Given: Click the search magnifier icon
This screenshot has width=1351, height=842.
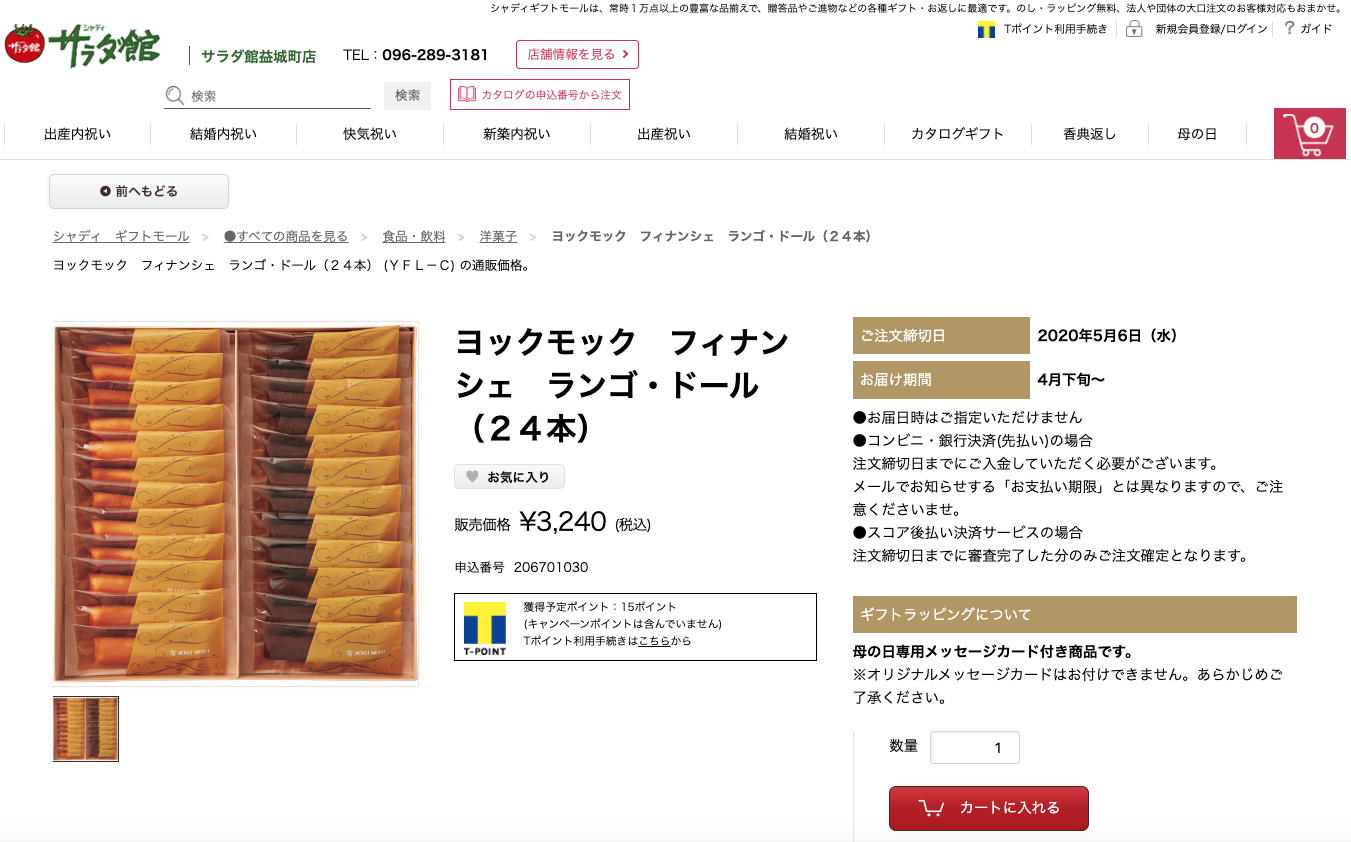Looking at the screenshot, I should pyautogui.click(x=175, y=96).
